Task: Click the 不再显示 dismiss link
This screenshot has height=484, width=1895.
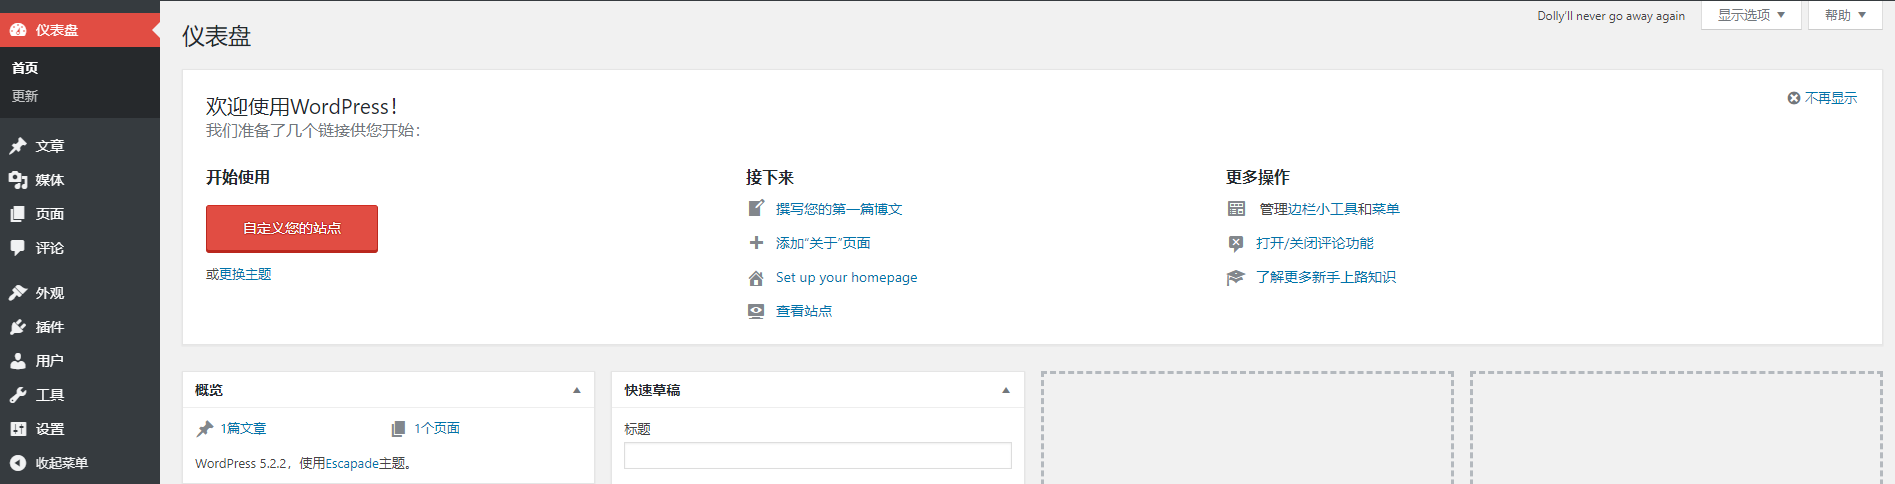Action: pyautogui.click(x=1831, y=98)
